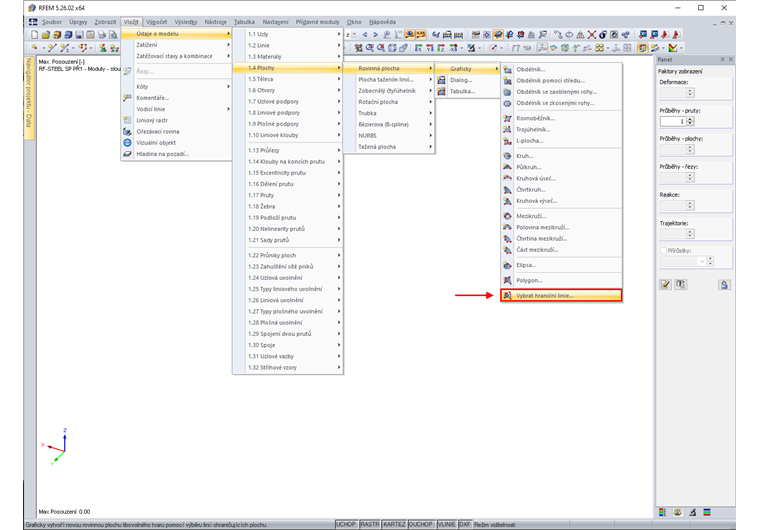Click the Dialog icon in the submenu

441,80
